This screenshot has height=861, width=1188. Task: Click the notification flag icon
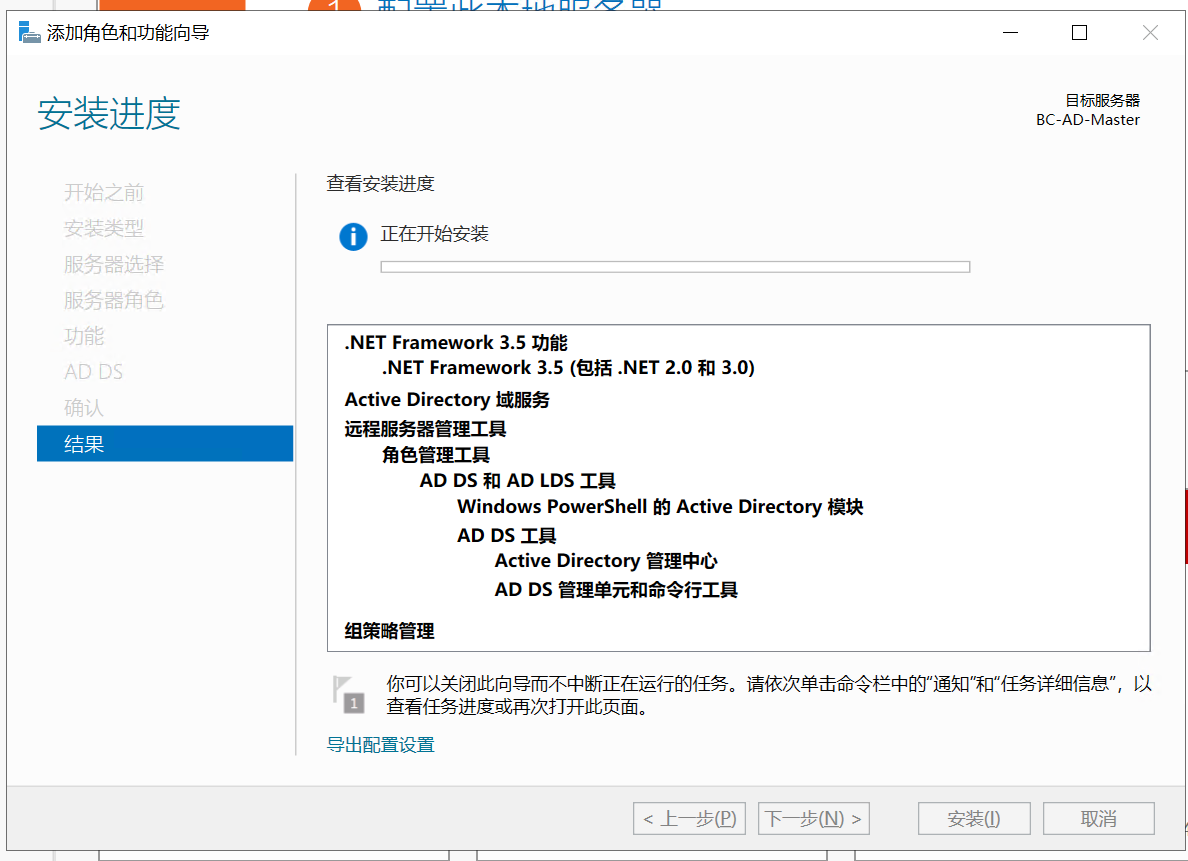(347, 693)
